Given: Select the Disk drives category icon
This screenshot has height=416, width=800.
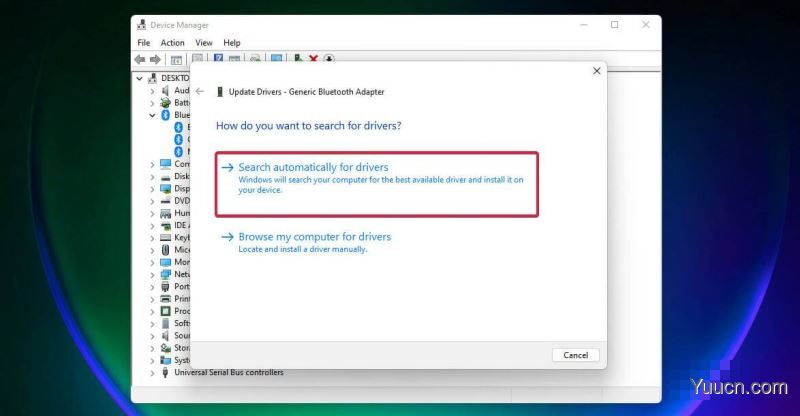Looking at the screenshot, I should tap(165, 177).
